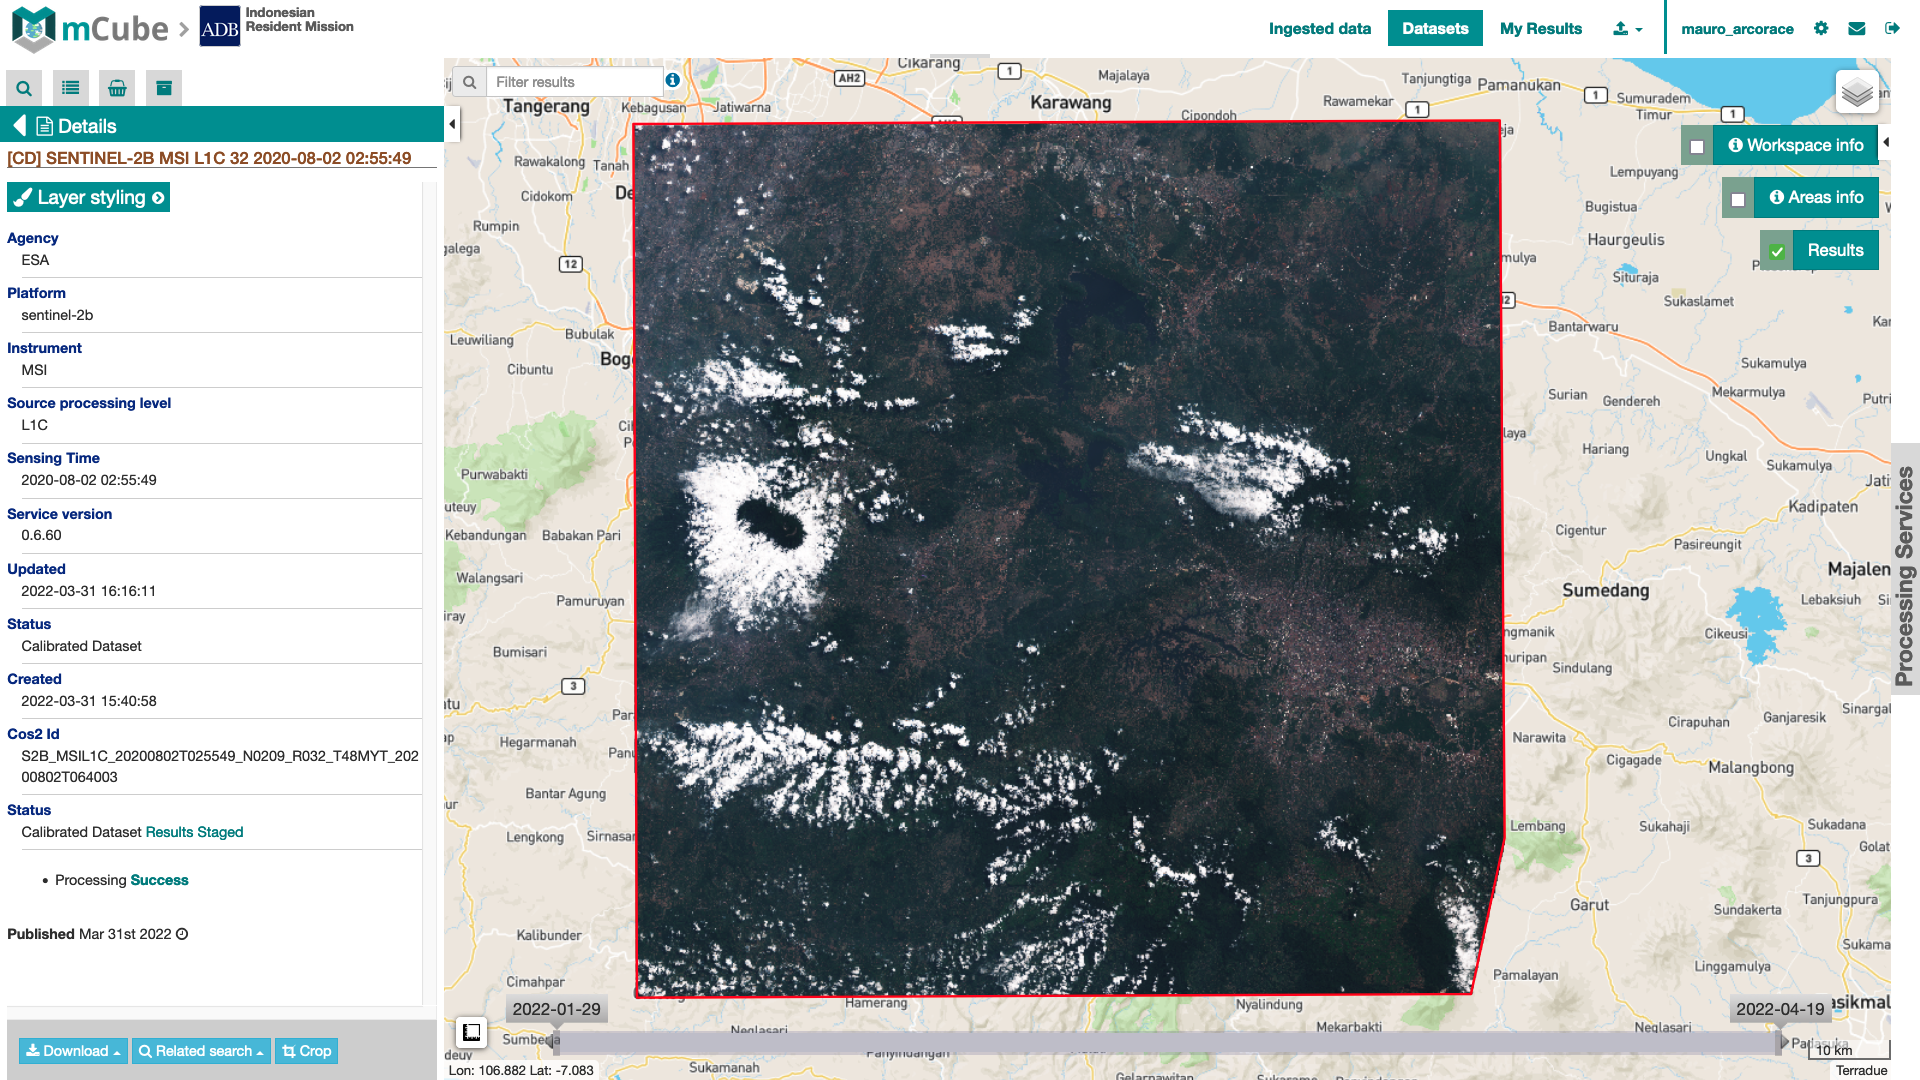Open the upload dropdown menu
The width and height of the screenshot is (1920, 1080).
pos(1627,29)
